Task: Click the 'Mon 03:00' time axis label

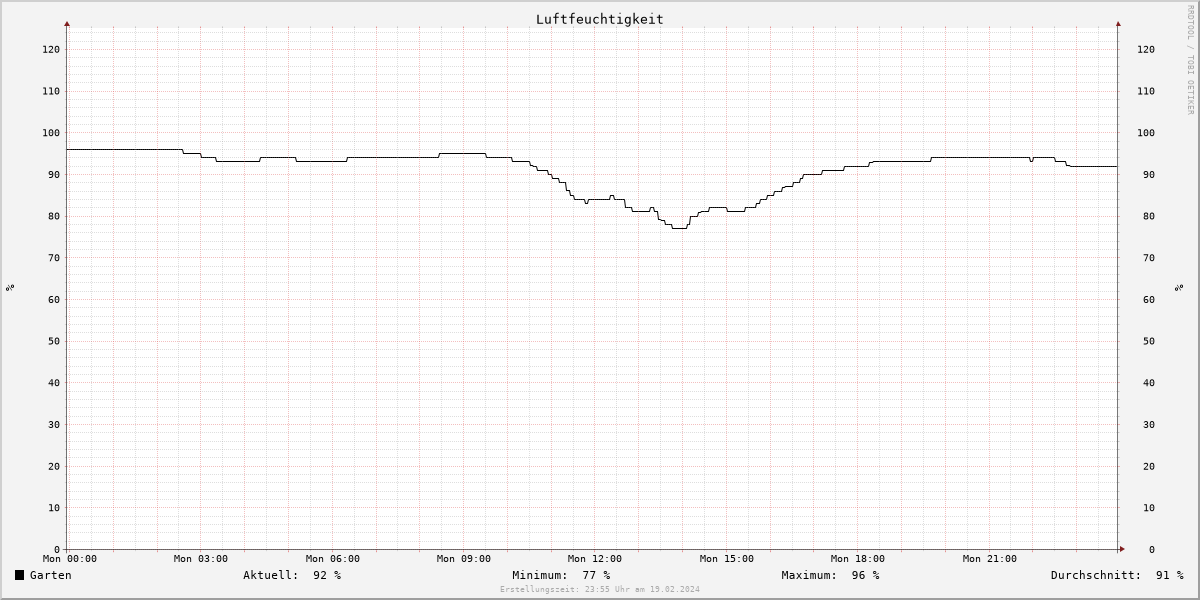Action: (201, 559)
